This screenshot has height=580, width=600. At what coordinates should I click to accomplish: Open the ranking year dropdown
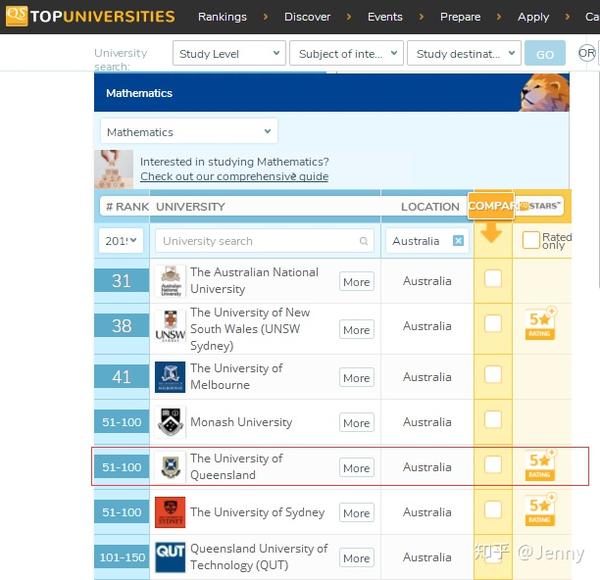[121, 241]
